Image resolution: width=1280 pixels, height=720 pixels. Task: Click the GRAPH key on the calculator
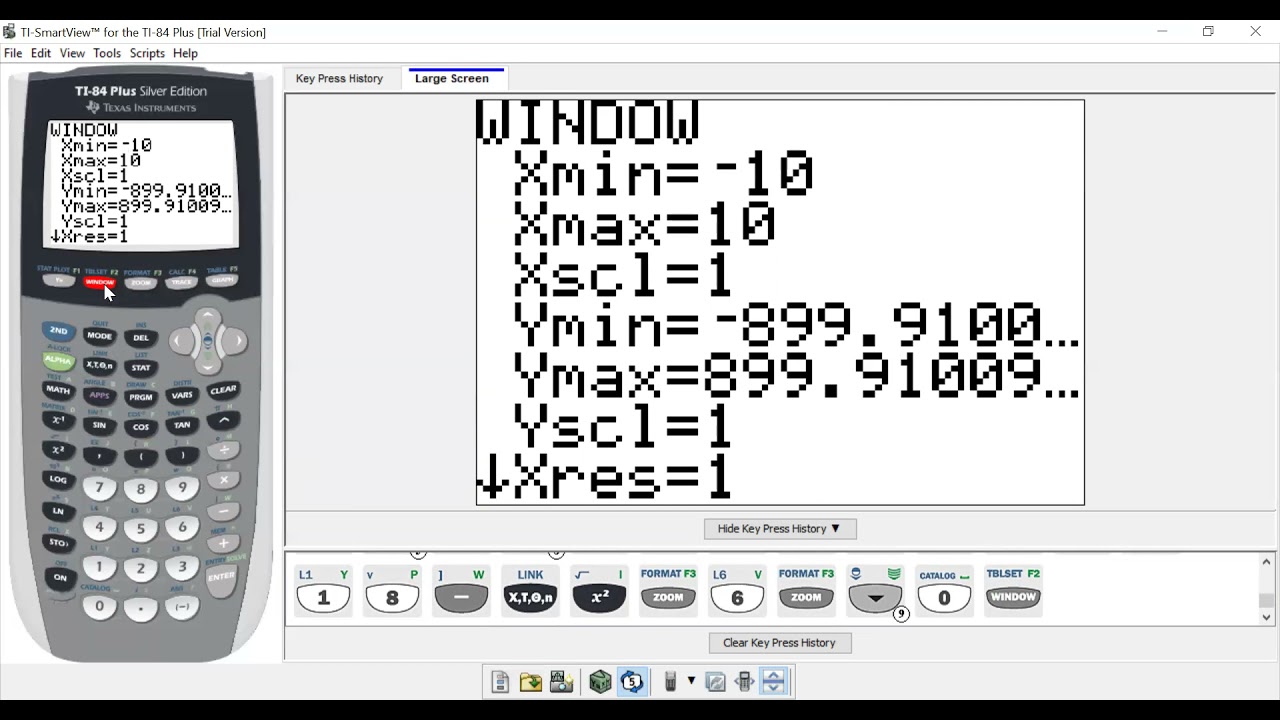point(222,280)
